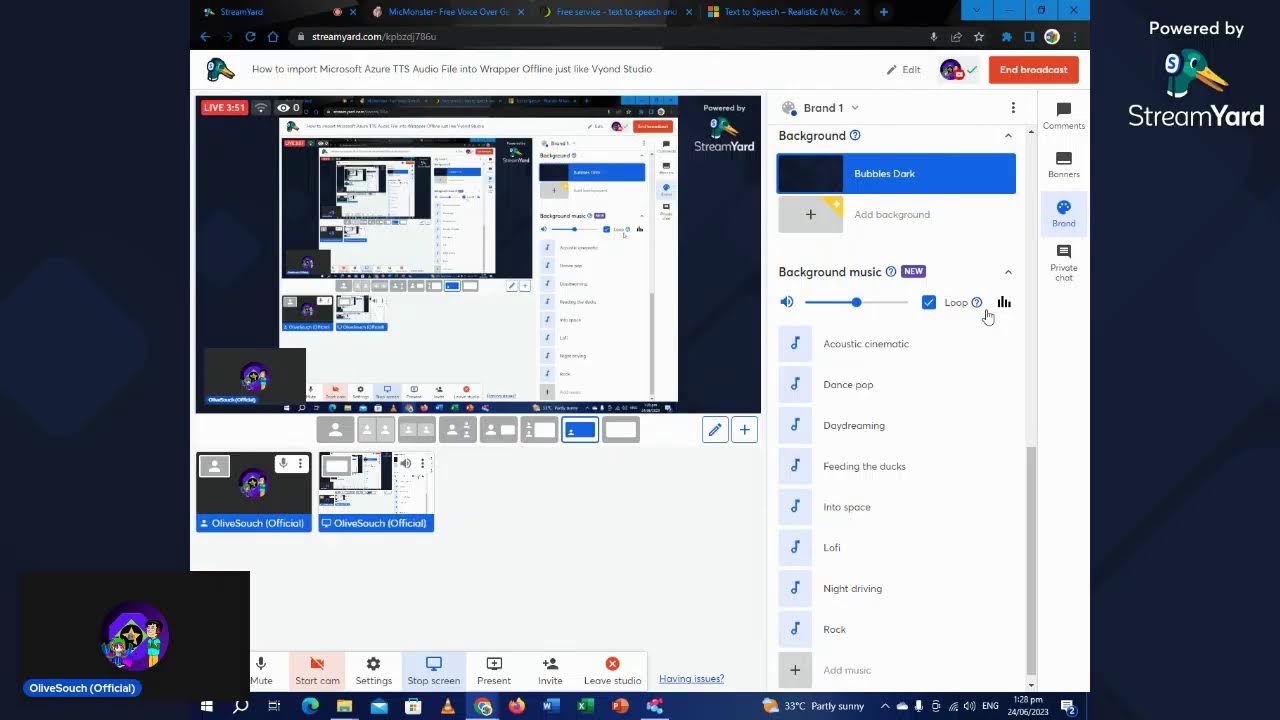Screen dimensions: 1280x720
Task: Select the Bubbles Dark background
Action: (897, 174)
